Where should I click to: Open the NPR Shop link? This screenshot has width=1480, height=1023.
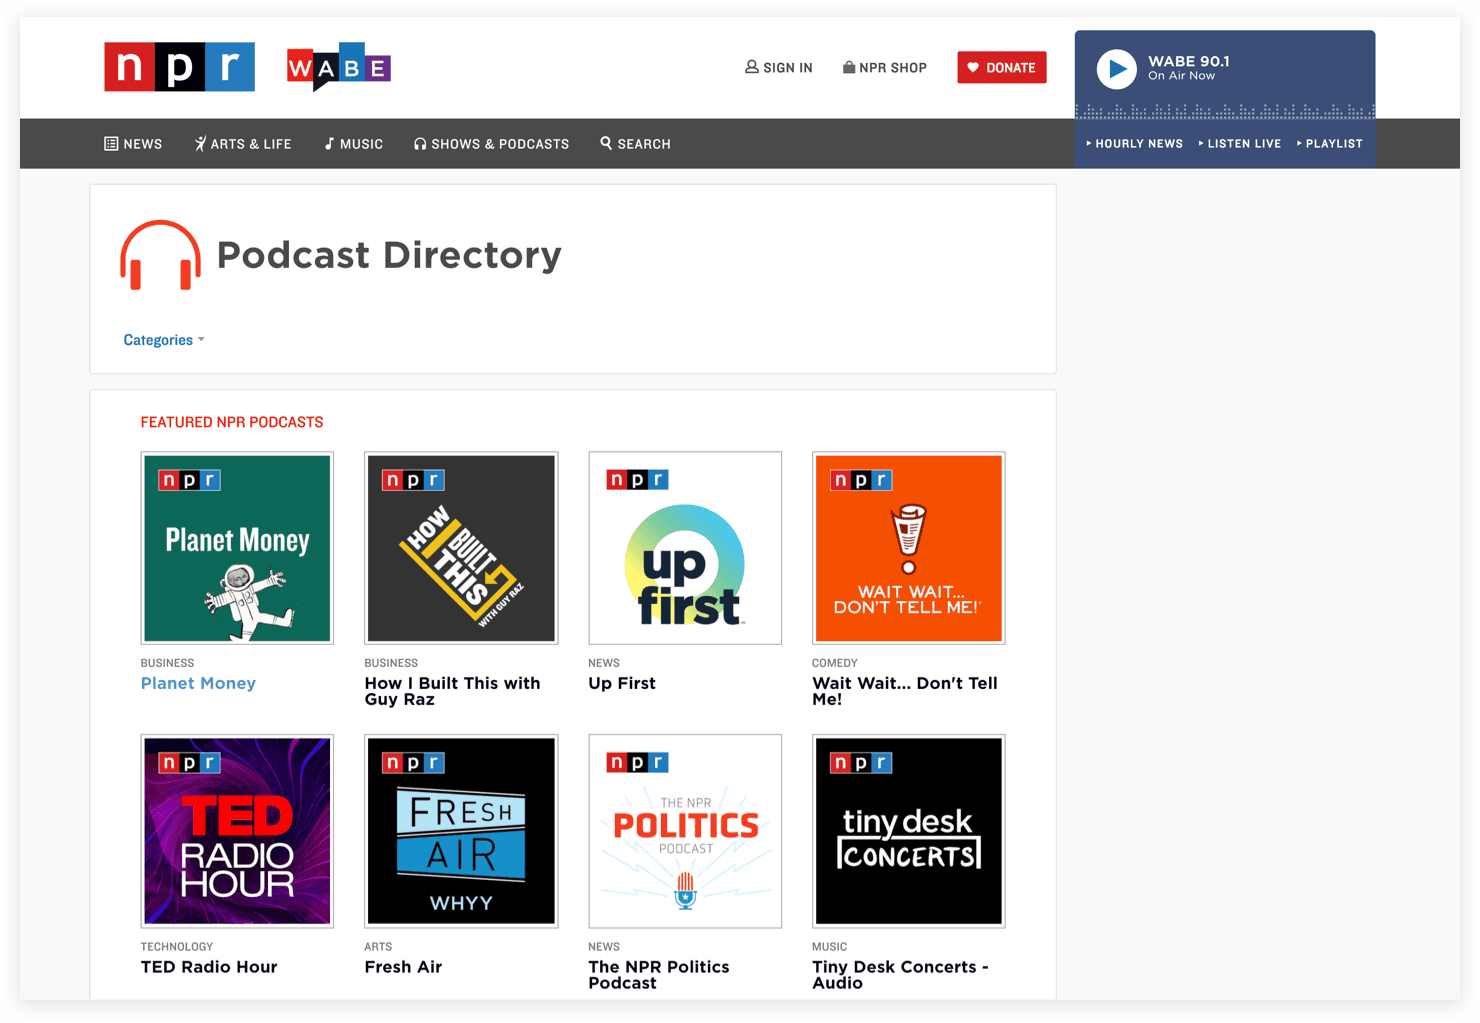[885, 67]
